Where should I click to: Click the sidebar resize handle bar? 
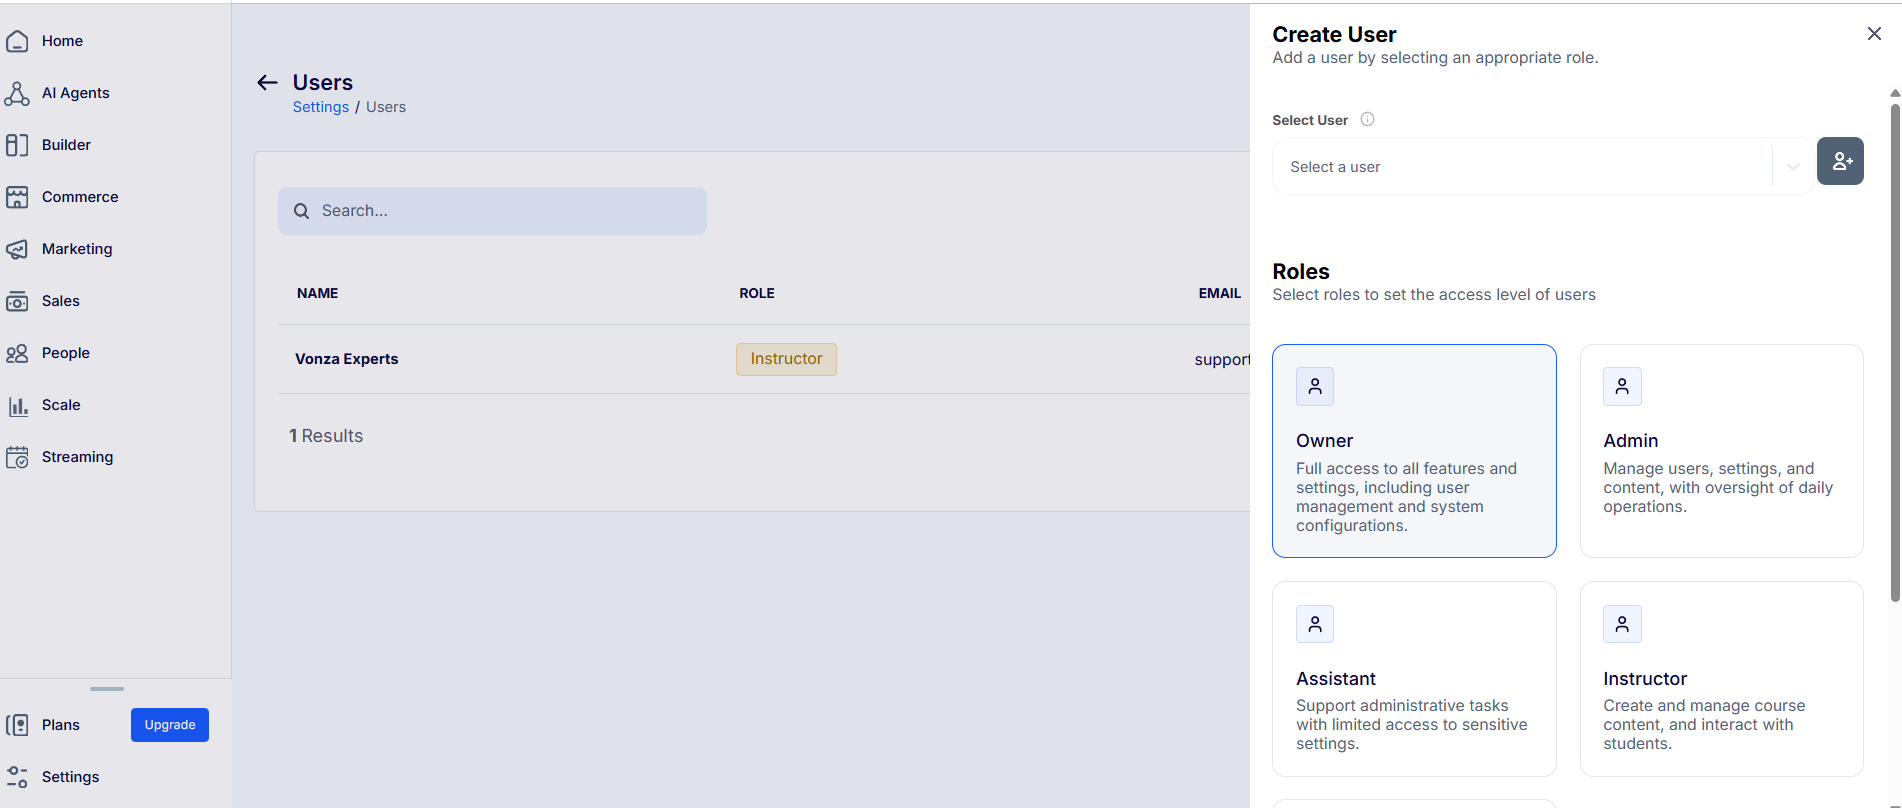[x=107, y=689]
